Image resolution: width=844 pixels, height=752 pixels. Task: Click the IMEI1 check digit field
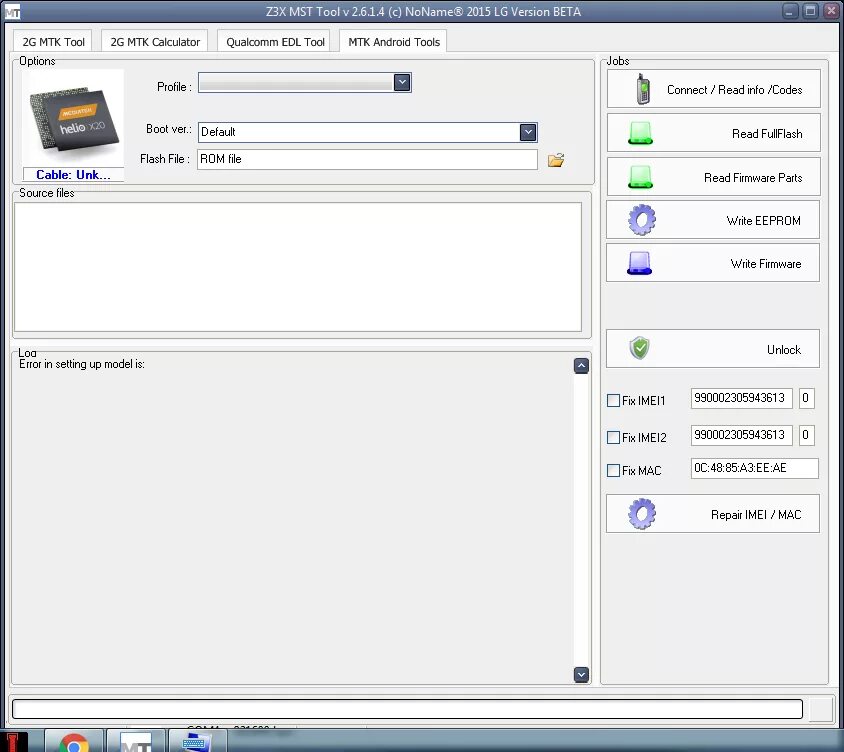806,398
